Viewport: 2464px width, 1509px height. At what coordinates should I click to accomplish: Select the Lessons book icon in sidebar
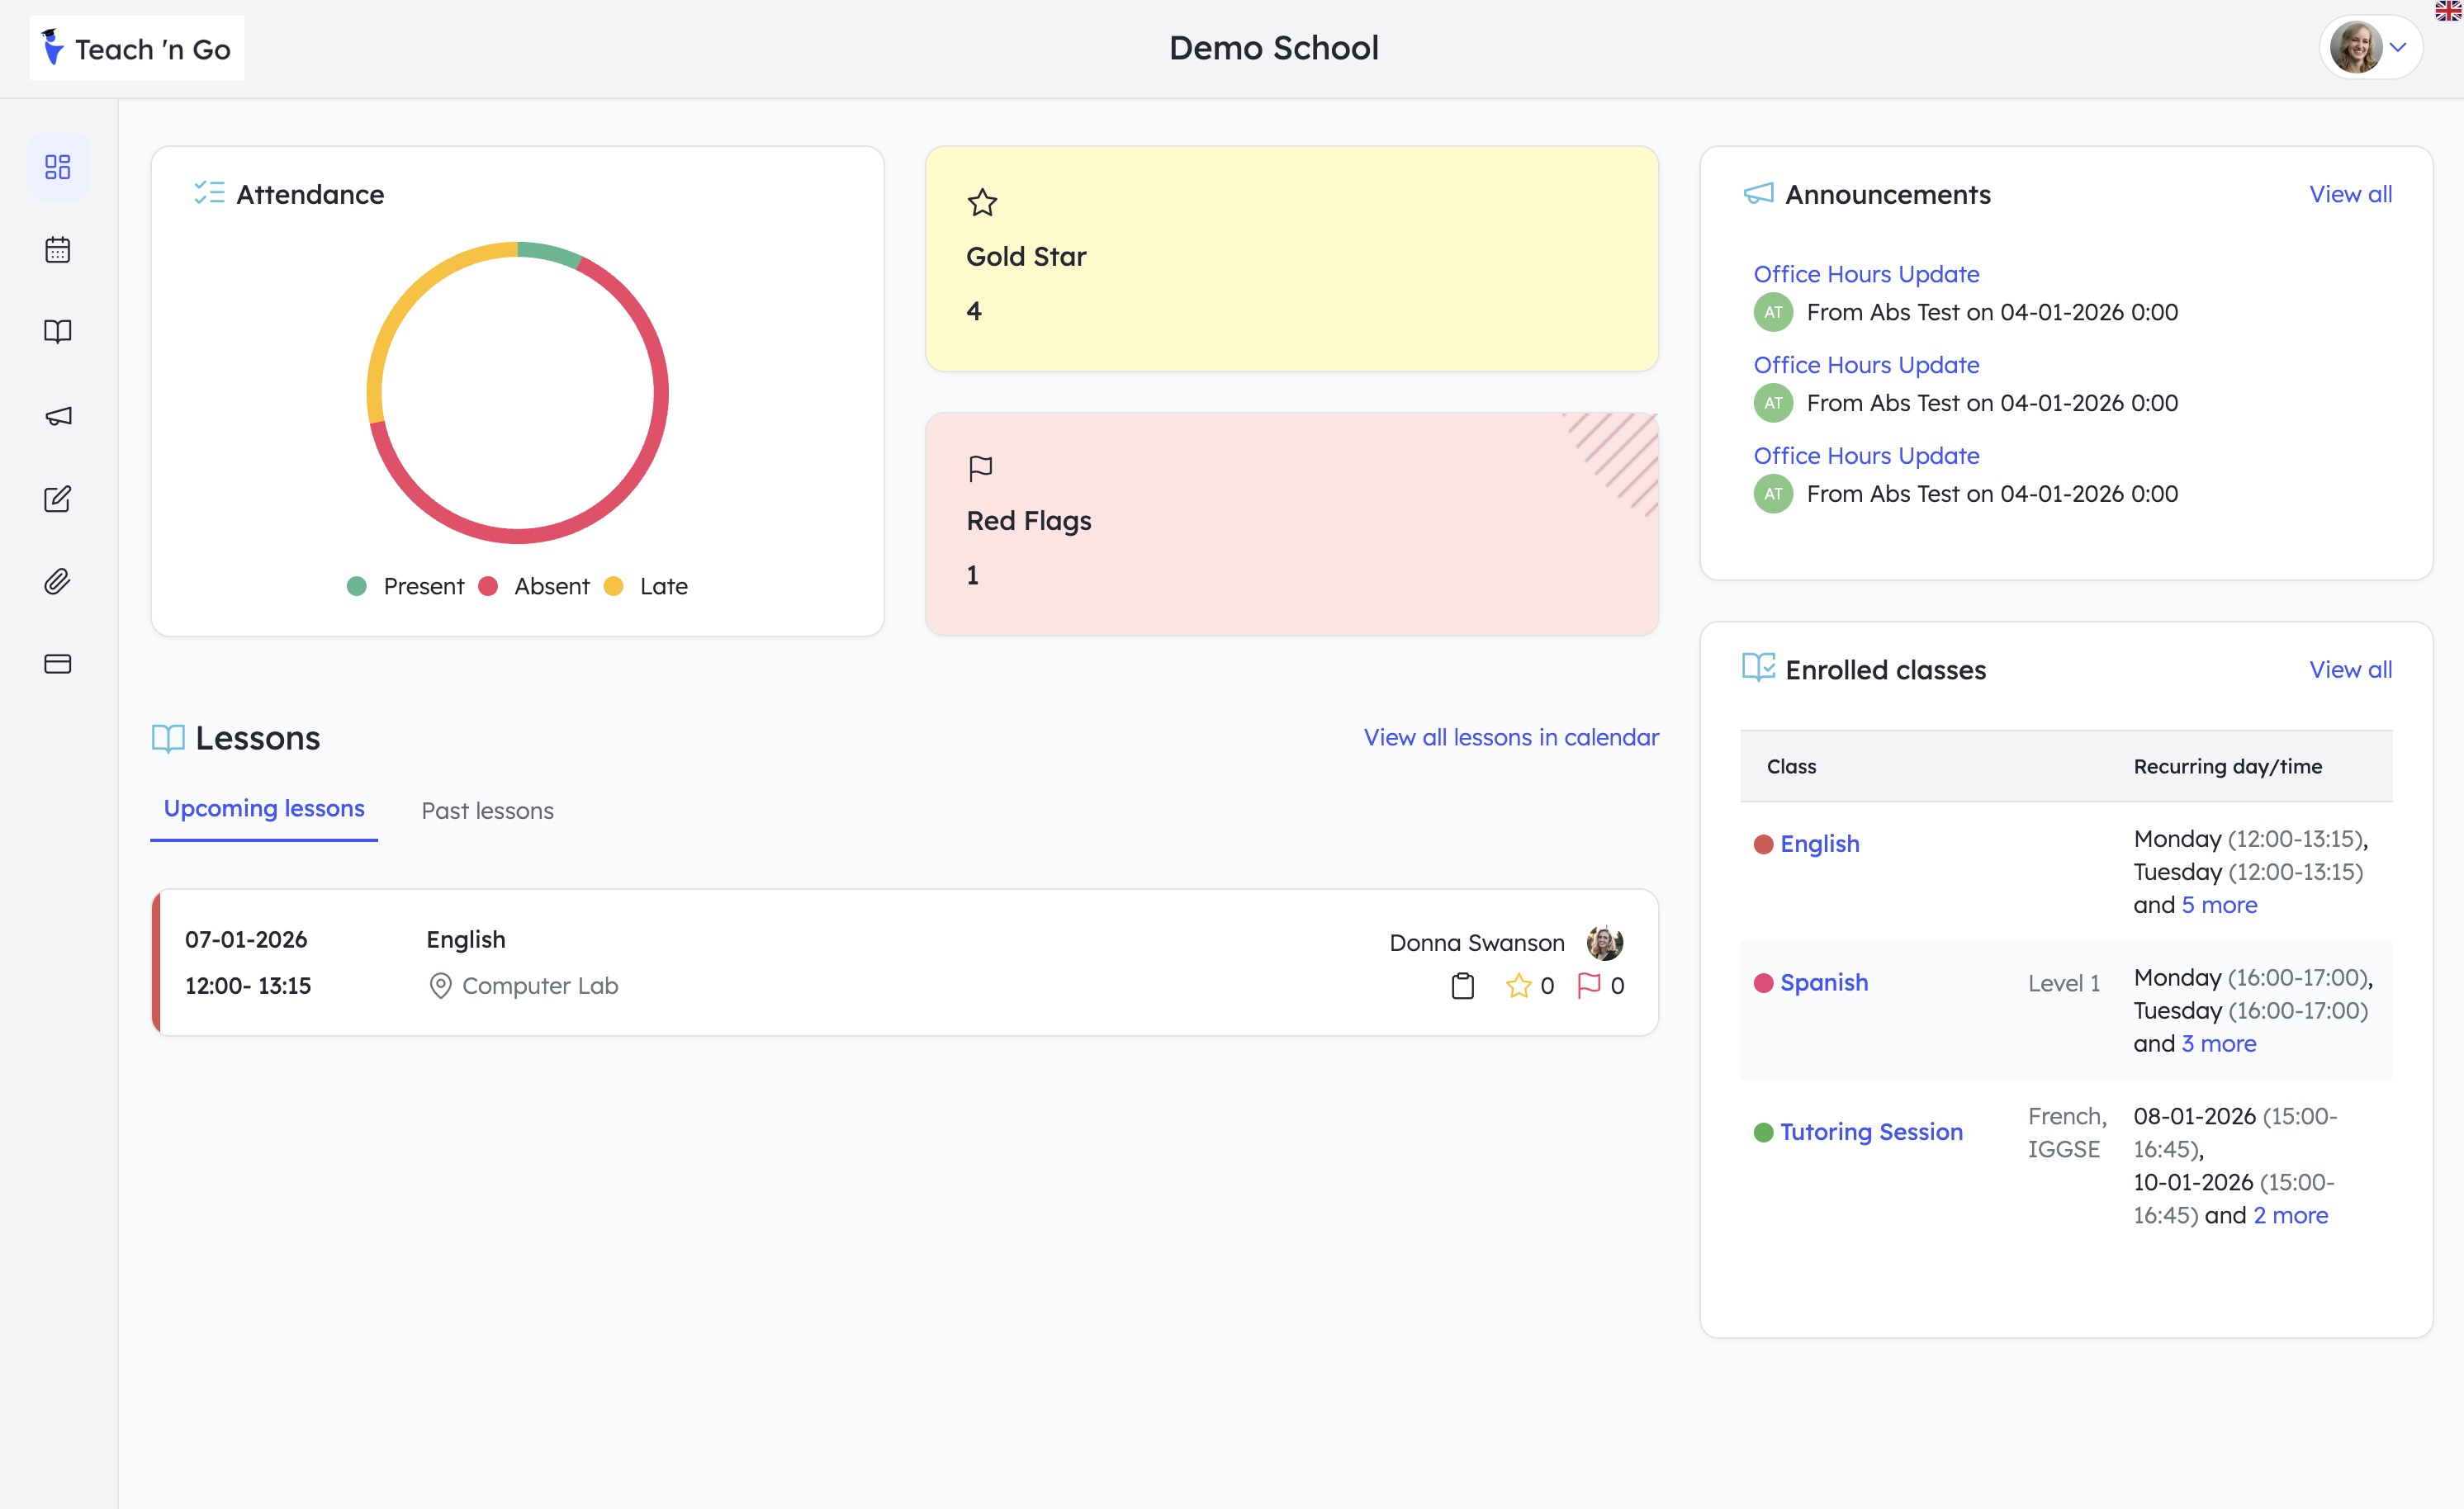(x=57, y=331)
